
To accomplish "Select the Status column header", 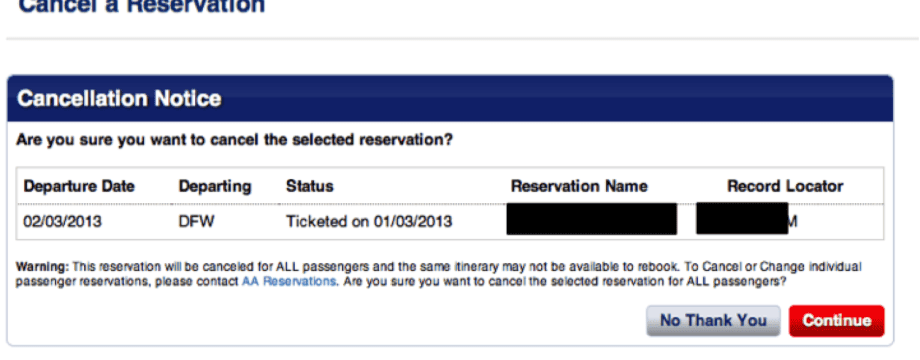I will (x=309, y=186).
